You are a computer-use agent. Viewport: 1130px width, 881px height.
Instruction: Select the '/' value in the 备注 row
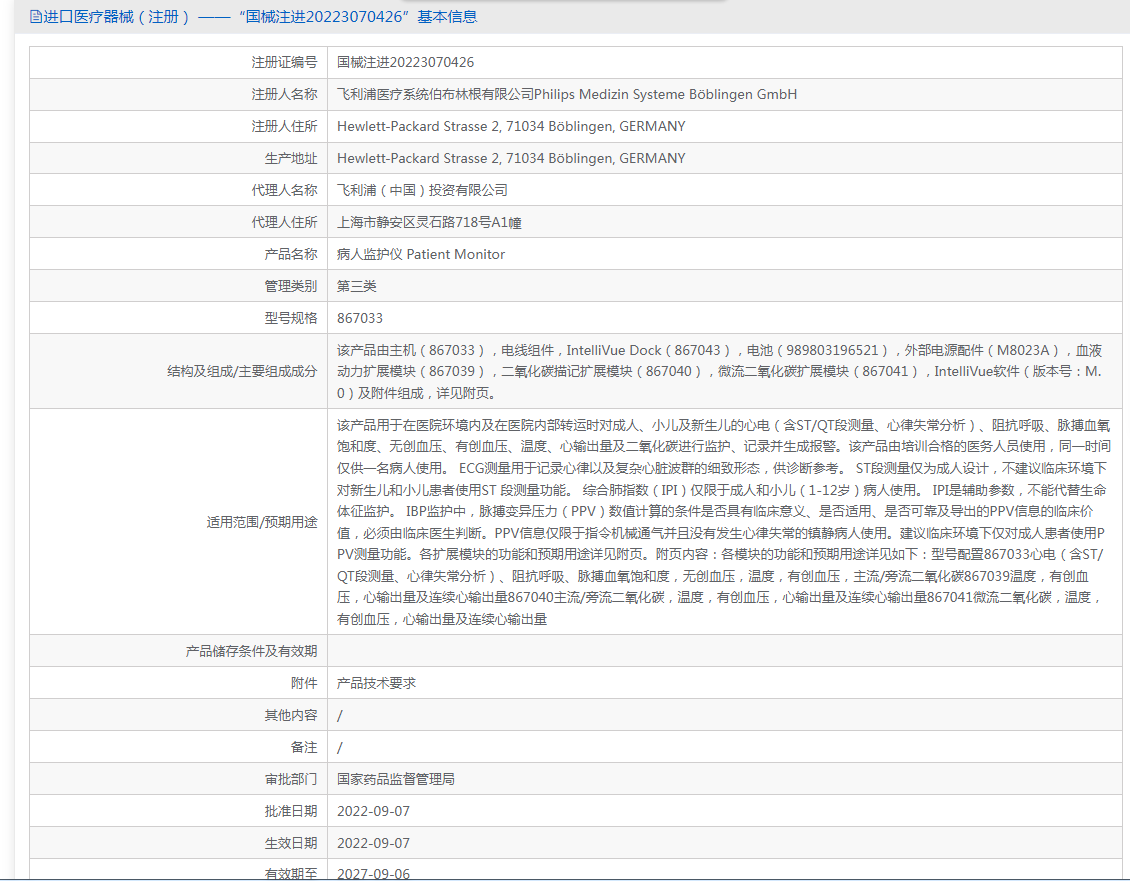click(x=340, y=747)
